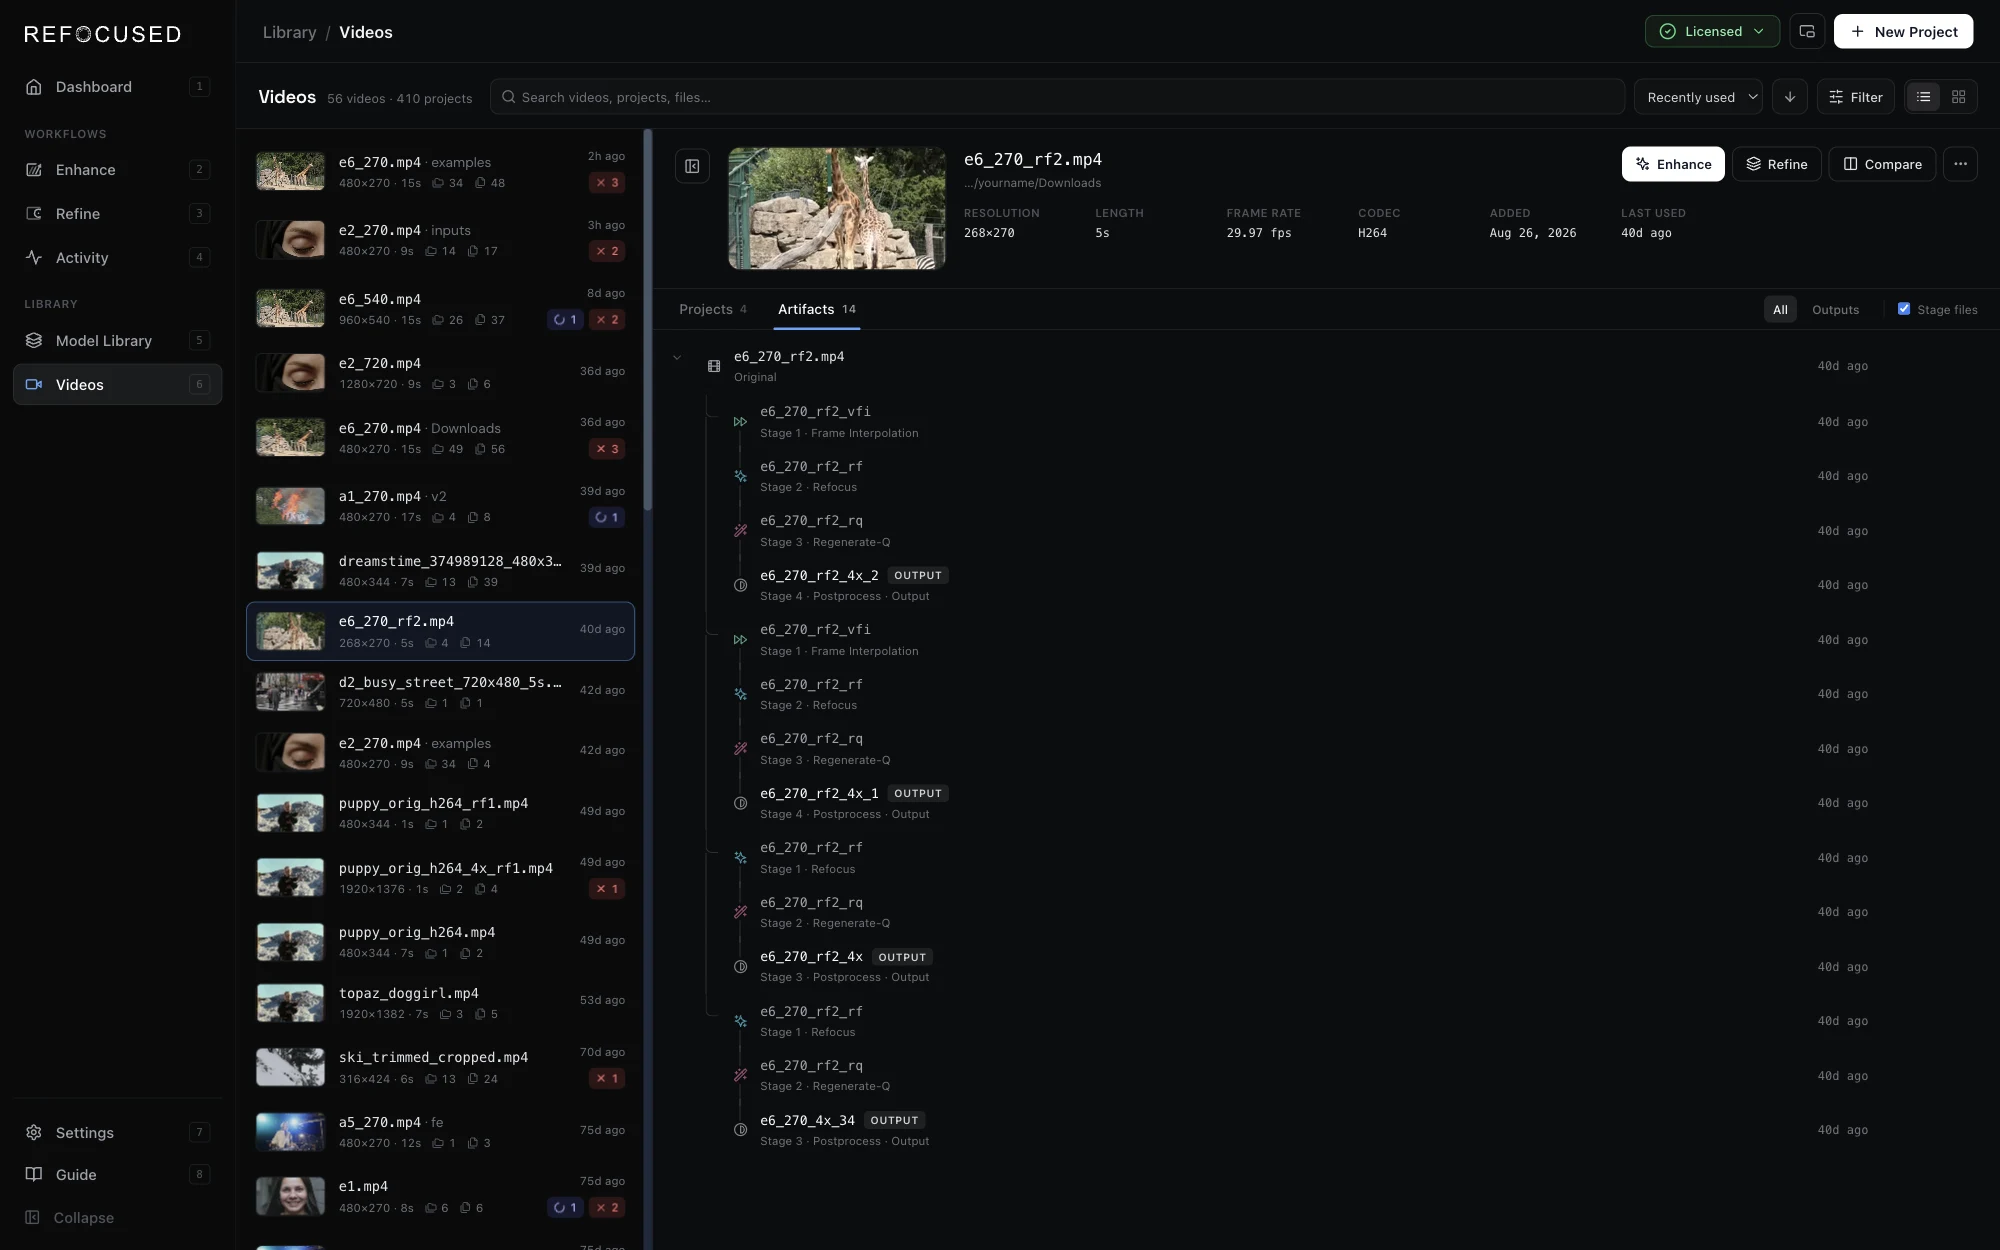Toggle the Stage files checkbox
This screenshot has width=2000, height=1250.
(x=1904, y=309)
